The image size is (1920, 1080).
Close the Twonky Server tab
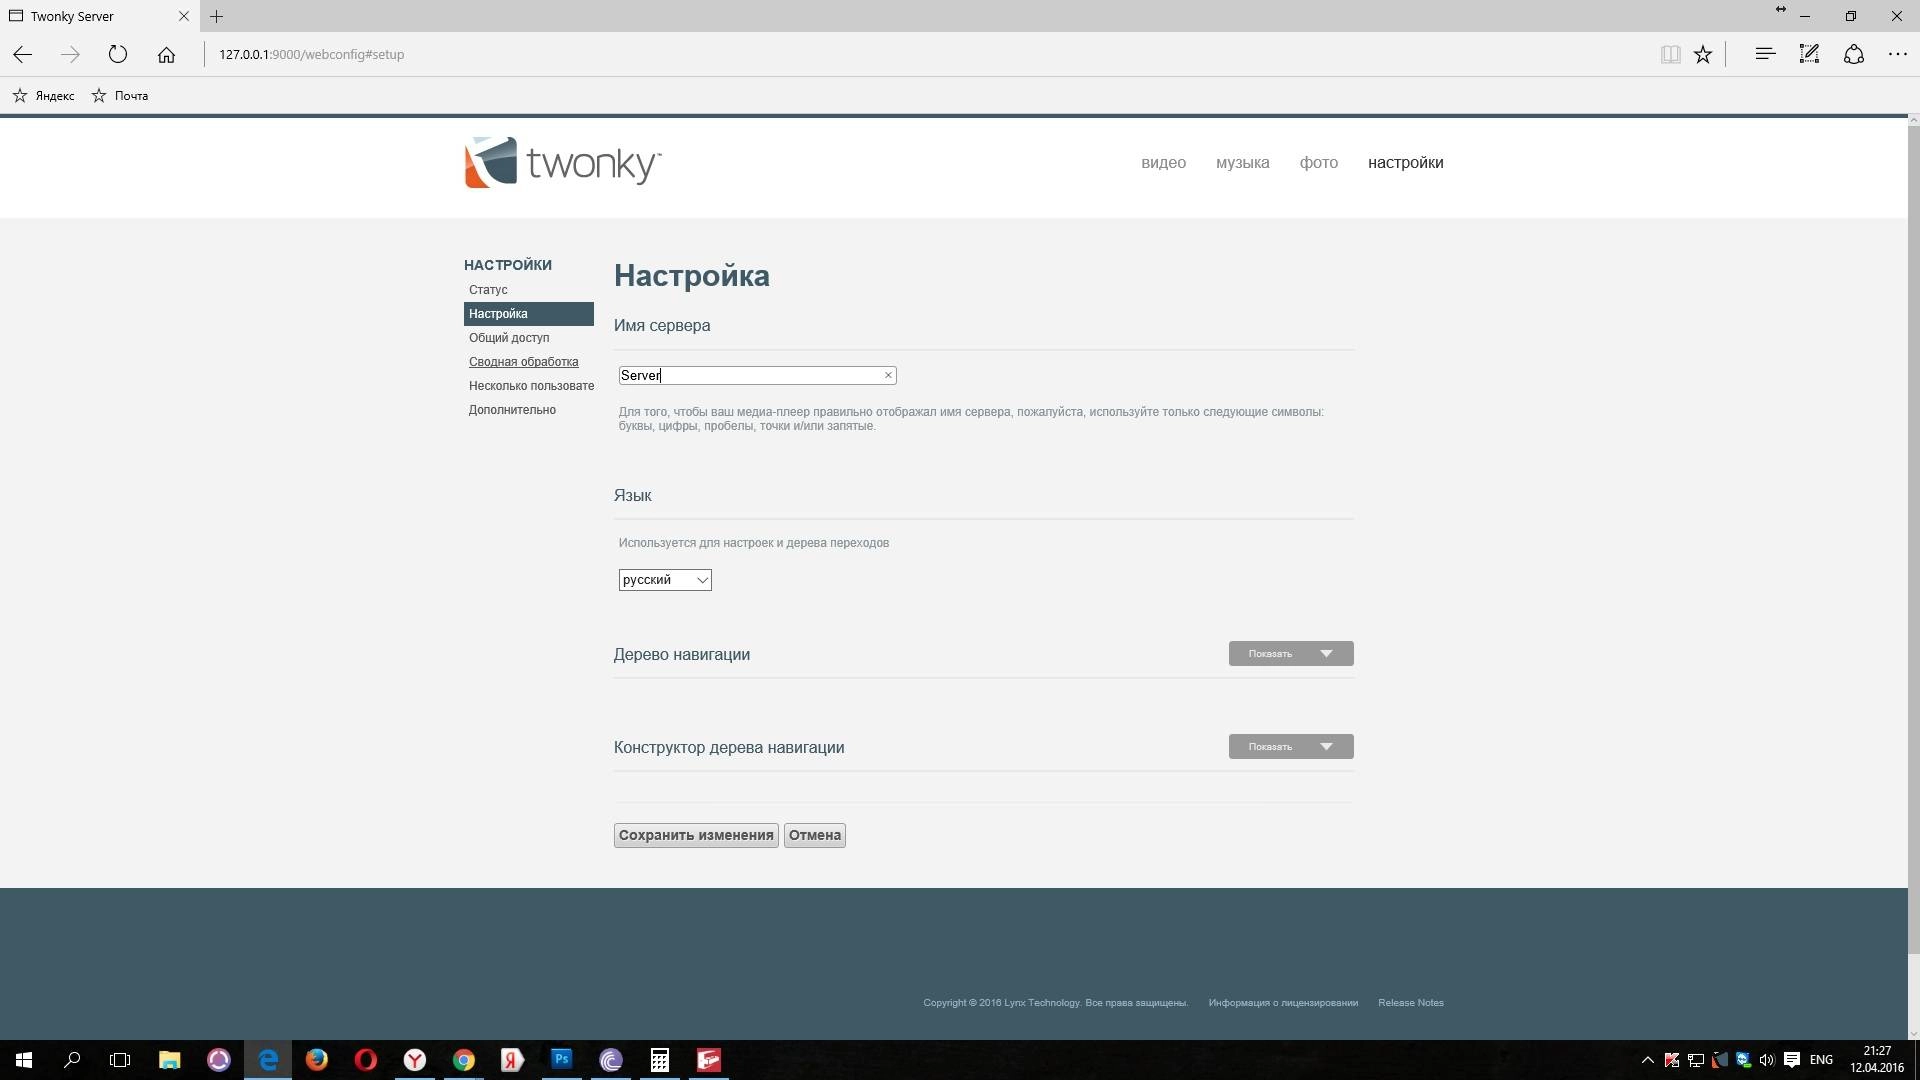pyautogui.click(x=184, y=16)
